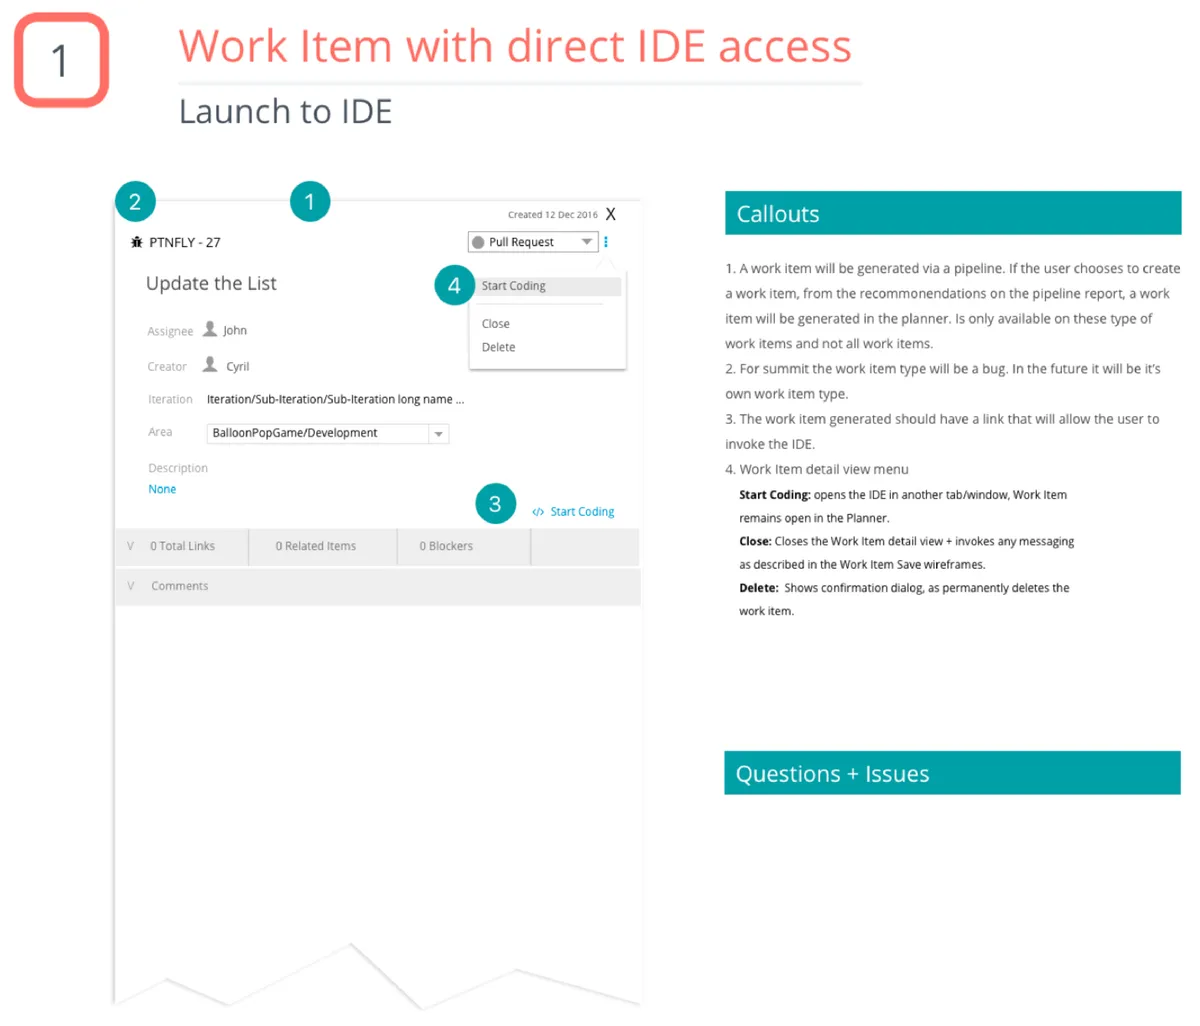Click teal callout badge 1 above the card

[310, 201]
